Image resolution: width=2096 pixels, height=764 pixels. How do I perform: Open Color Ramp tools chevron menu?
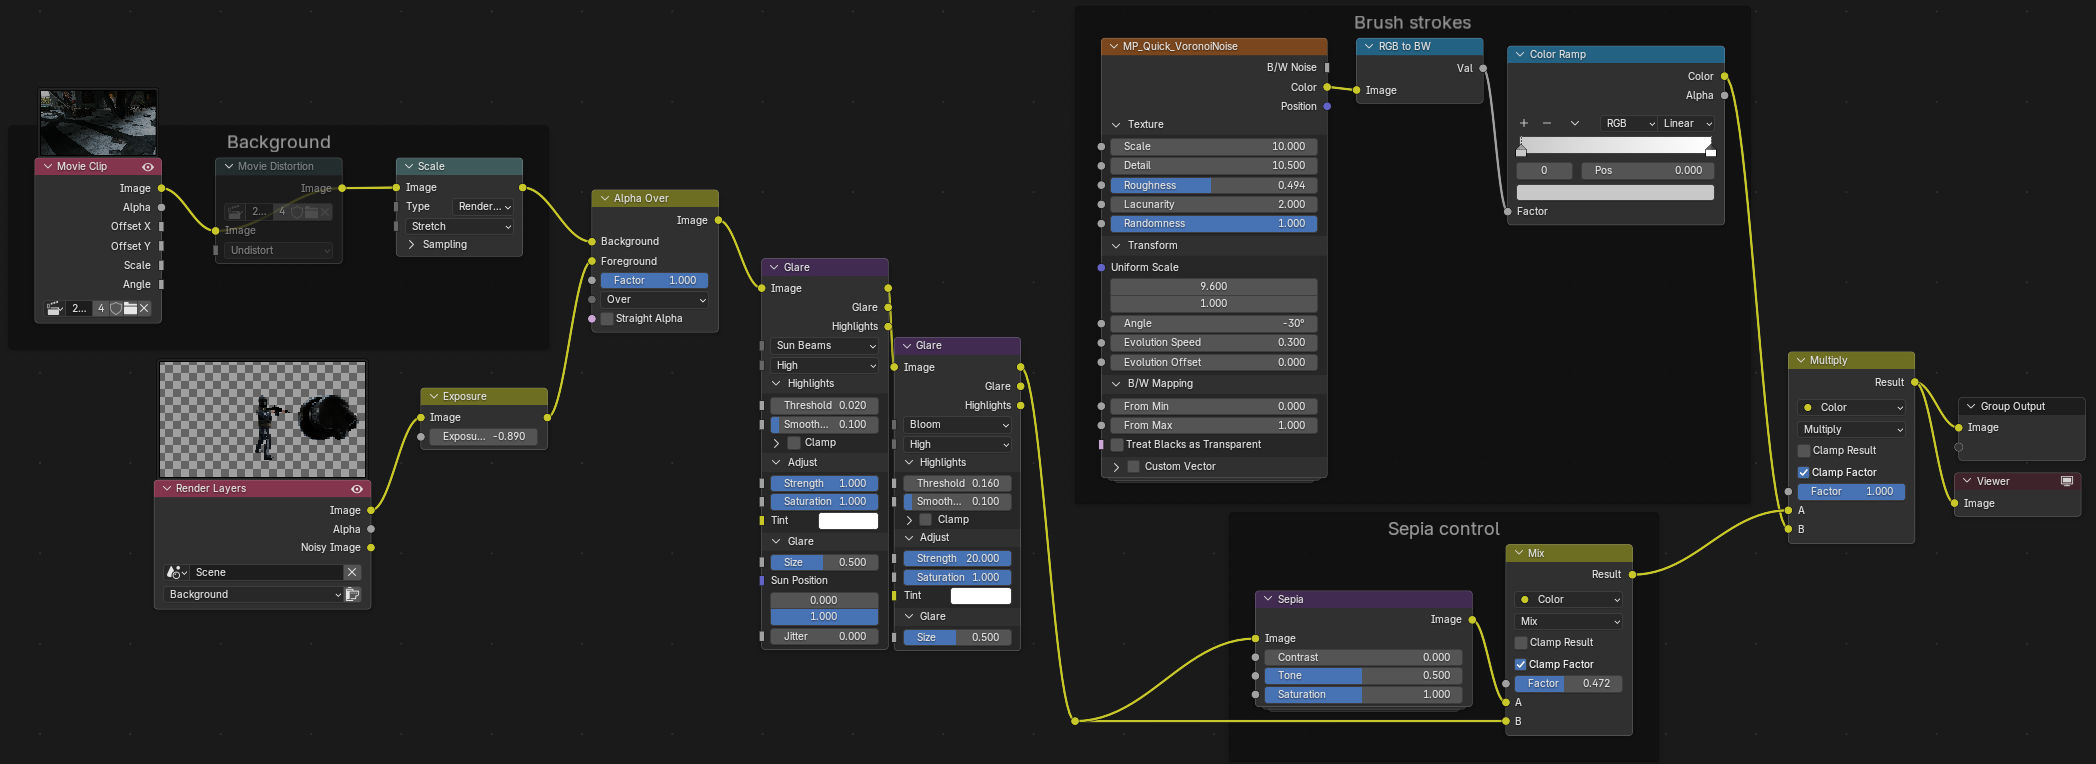(1575, 123)
